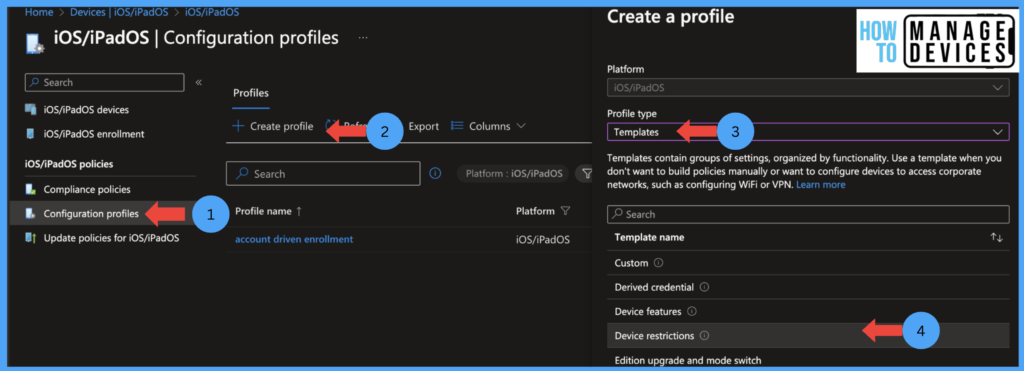Click the Template name sort arrows icon

tap(997, 238)
